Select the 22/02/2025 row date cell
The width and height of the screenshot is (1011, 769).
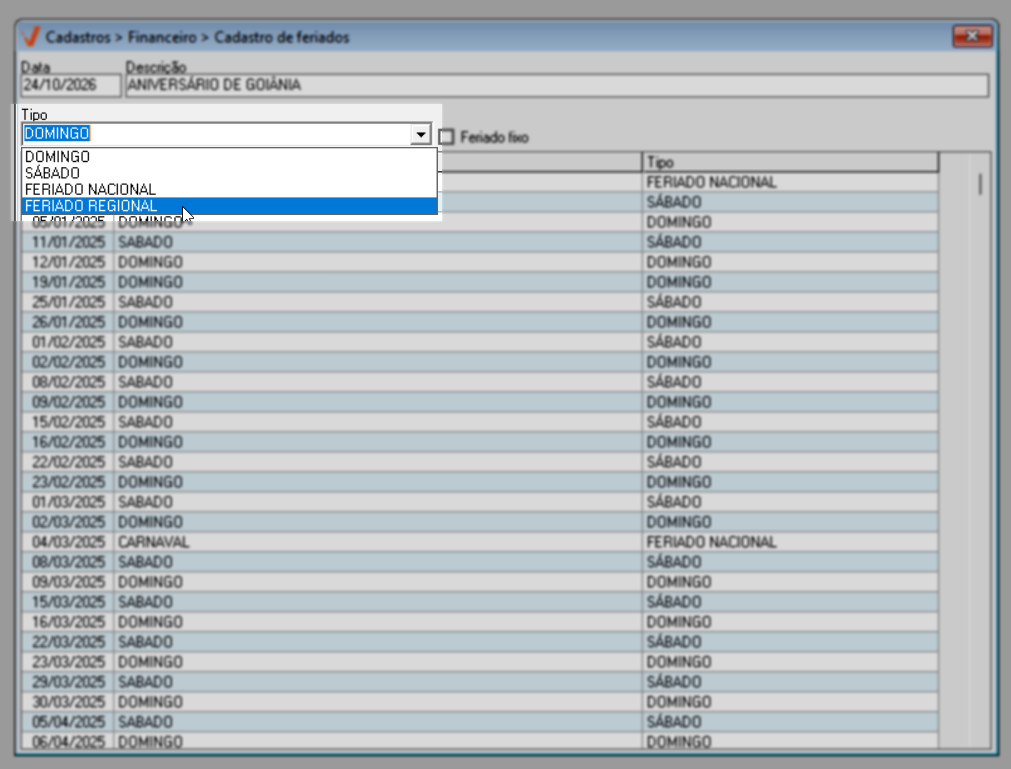click(68, 462)
